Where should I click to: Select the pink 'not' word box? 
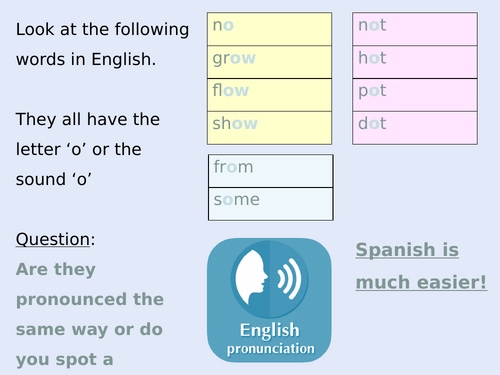415,29
